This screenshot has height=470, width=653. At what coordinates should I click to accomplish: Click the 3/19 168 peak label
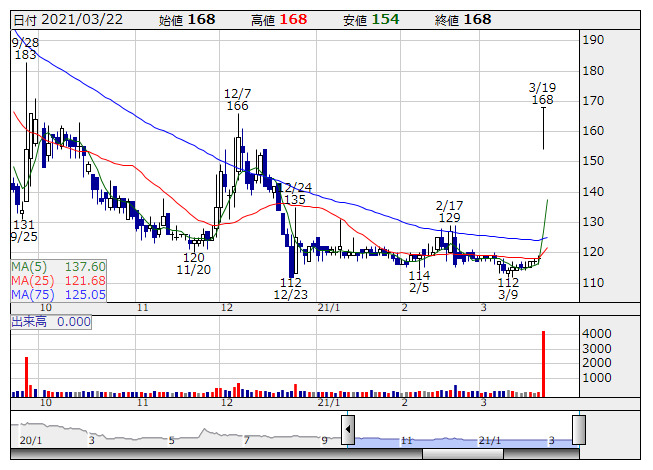(543, 94)
